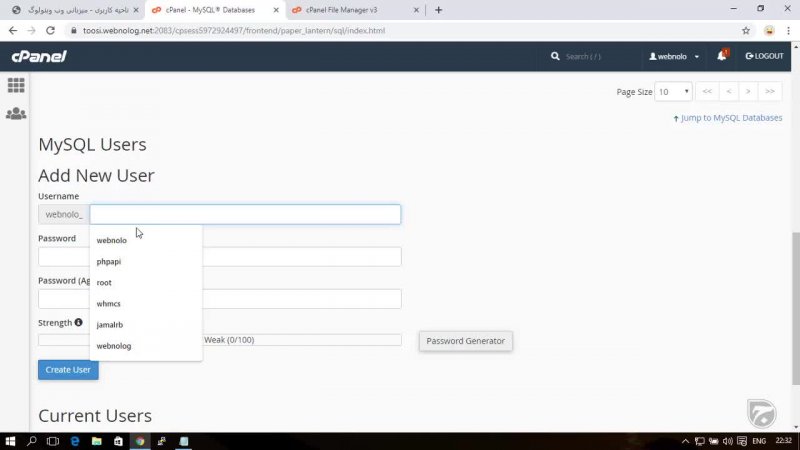
Task: Bookmark this page with star icon
Action: 746,31
